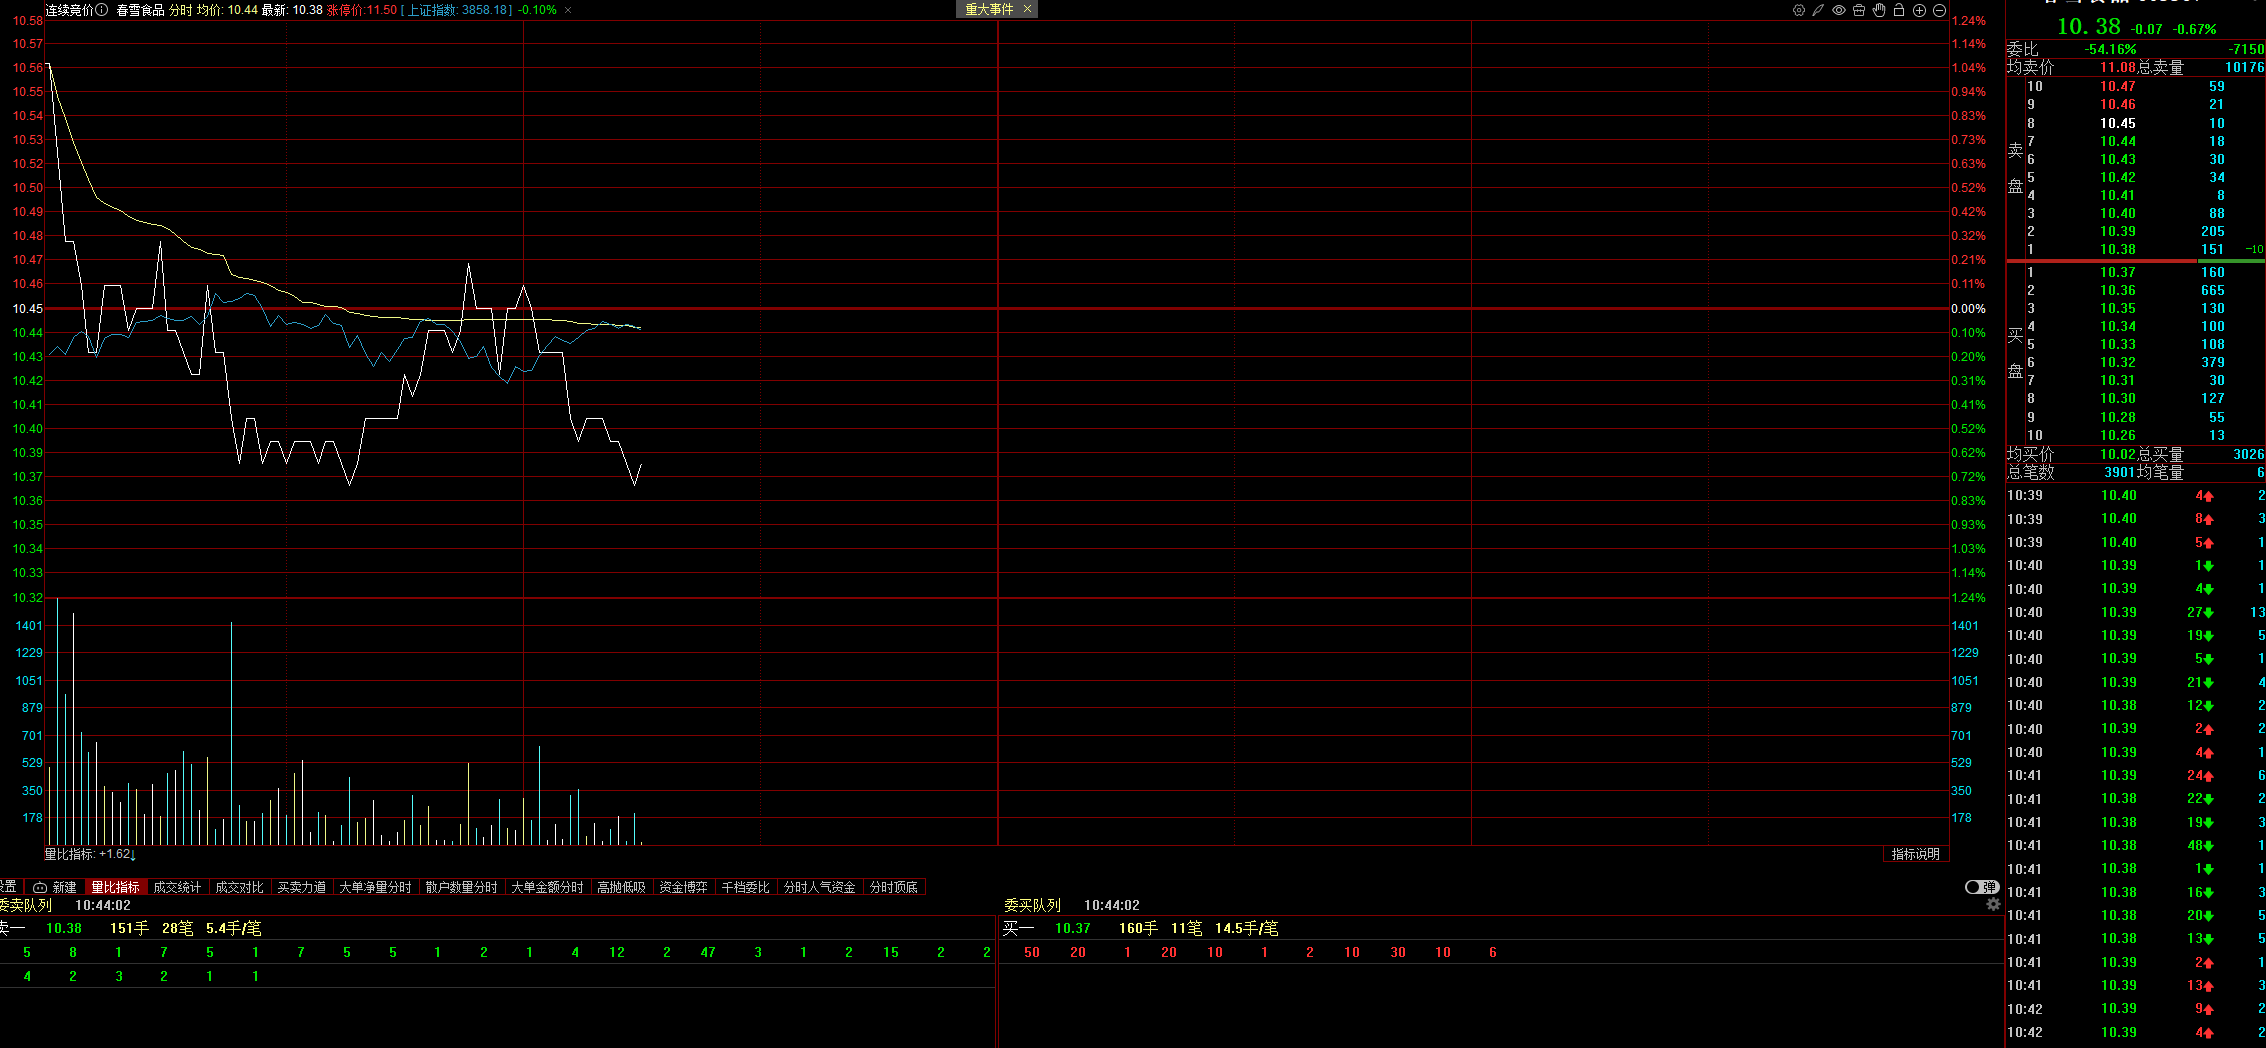
Task: Switch to the 成交统计 tab
Action: [x=177, y=887]
